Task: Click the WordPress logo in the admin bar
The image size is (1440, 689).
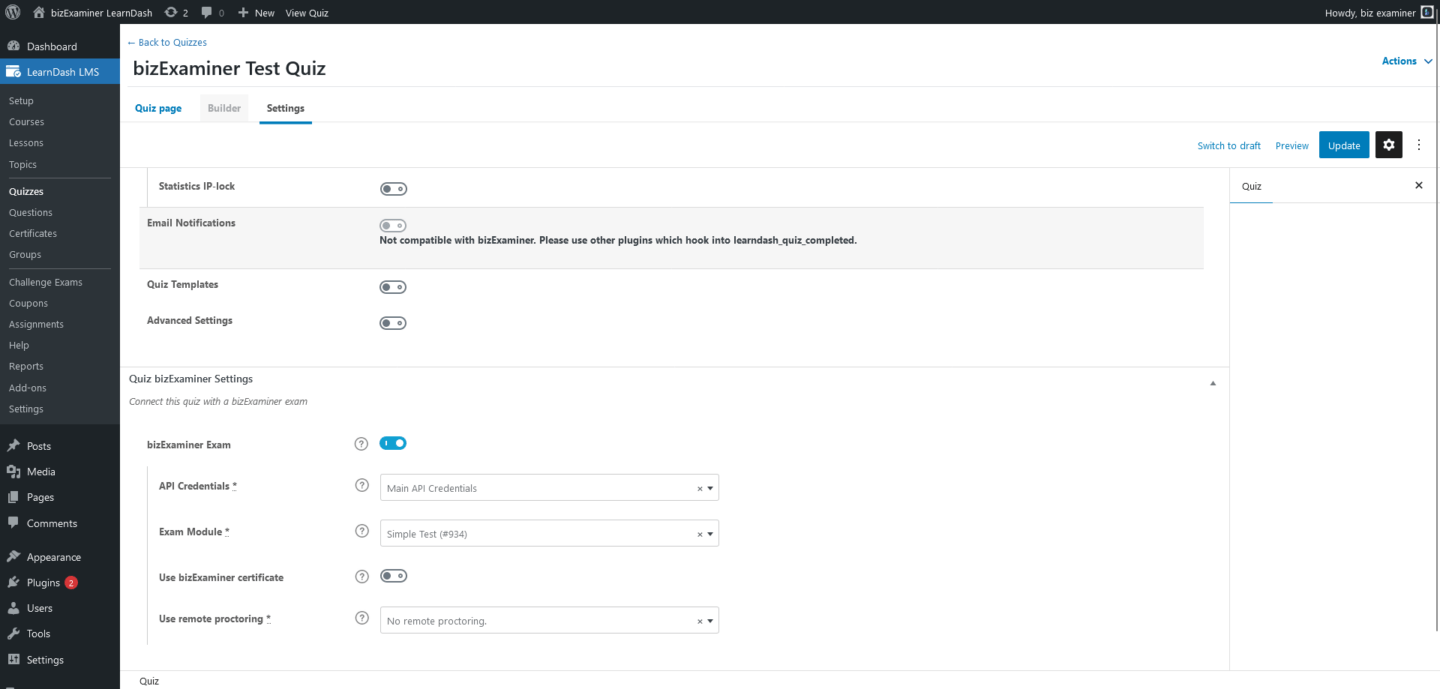Action: 11,12
